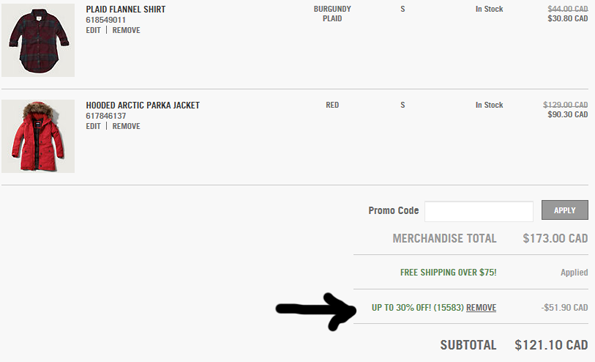Open the Plaid Flannel Shirt title
The width and height of the screenshot is (595, 362).
126,9
